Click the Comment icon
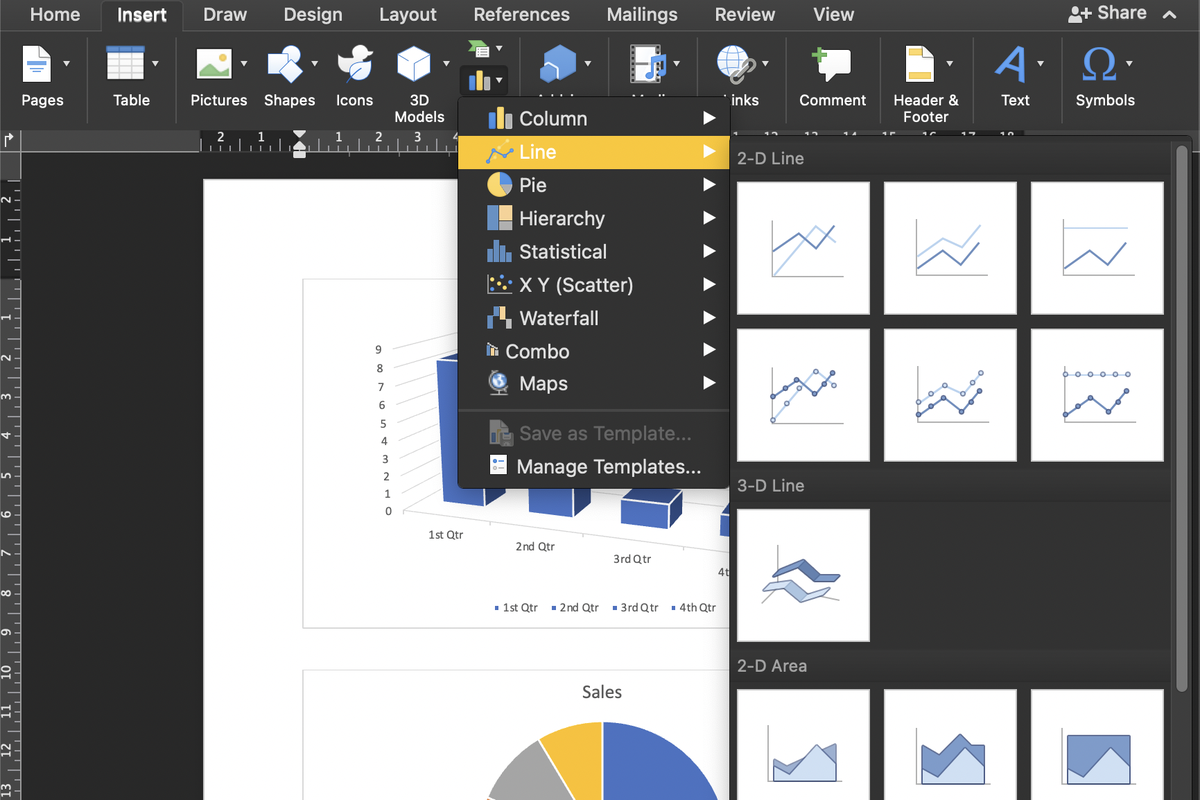Viewport: 1200px width, 800px height. (x=832, y=65)
